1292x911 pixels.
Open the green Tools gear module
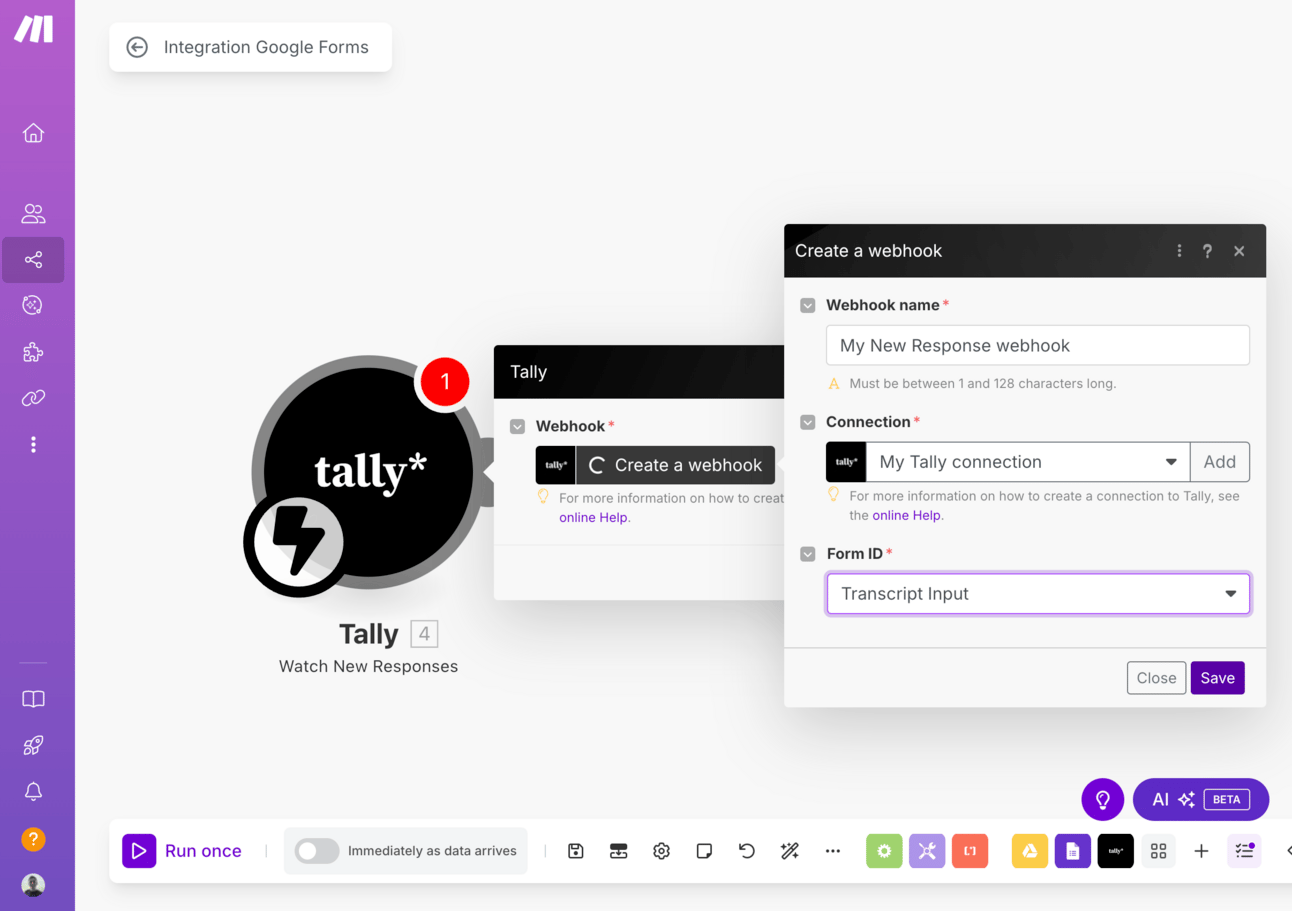(x=884, y=851)
